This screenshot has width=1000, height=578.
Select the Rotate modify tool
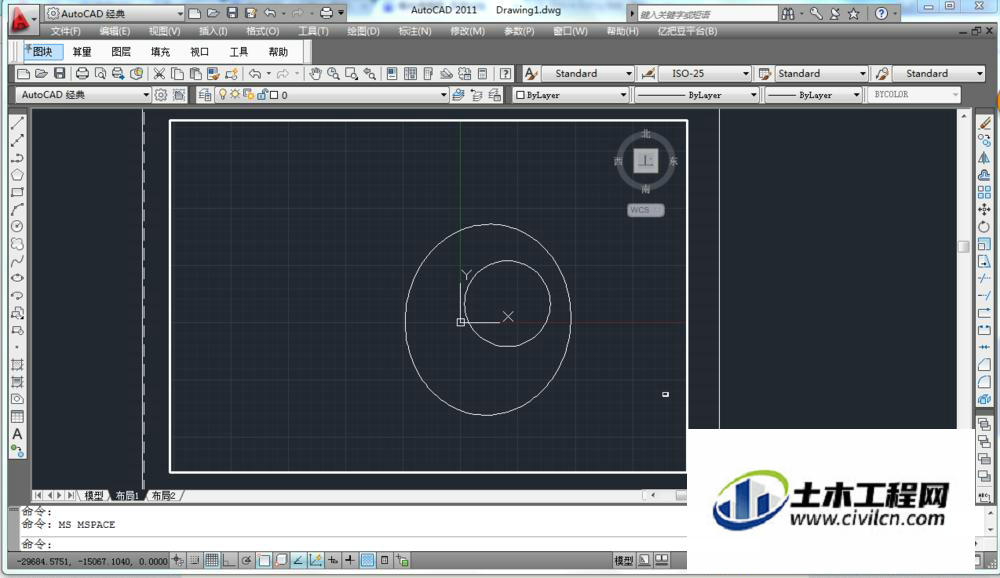(x=984, y=226)
